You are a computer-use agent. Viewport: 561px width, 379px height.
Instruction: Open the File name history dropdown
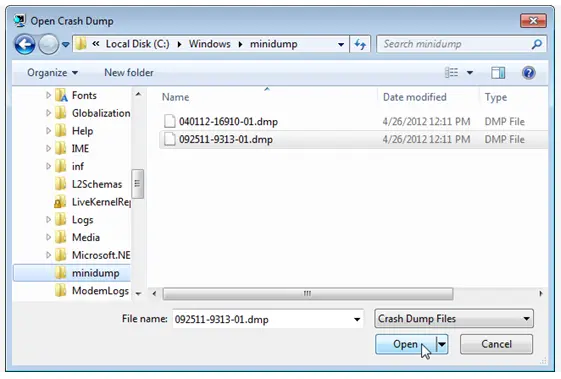click(x=357, y=319)
